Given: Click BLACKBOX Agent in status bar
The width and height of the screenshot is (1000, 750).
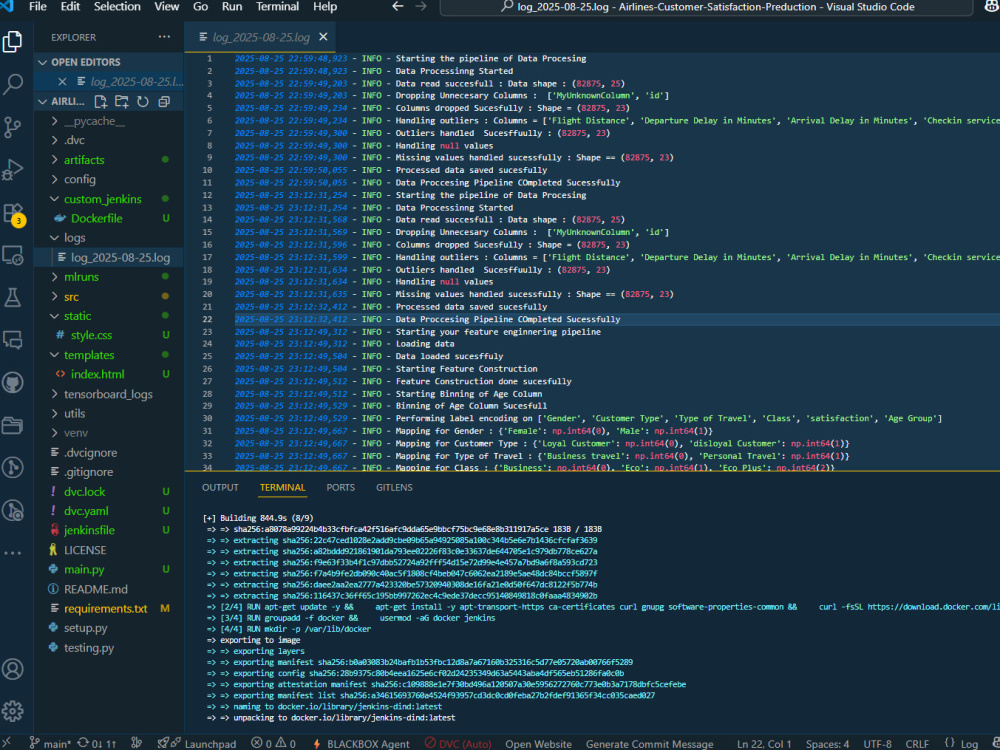Looking at the screenshot, I should pyautogui.click(x=361, y=744).
